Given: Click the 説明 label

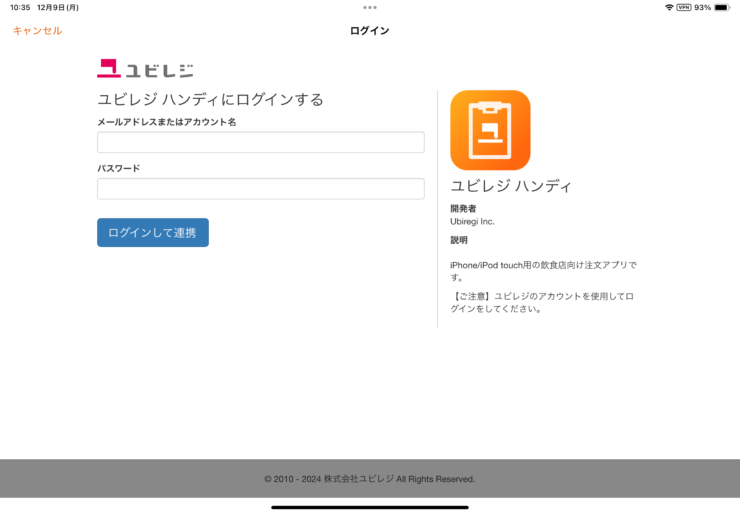Looking at the screenshot, I should coord(459,240).
